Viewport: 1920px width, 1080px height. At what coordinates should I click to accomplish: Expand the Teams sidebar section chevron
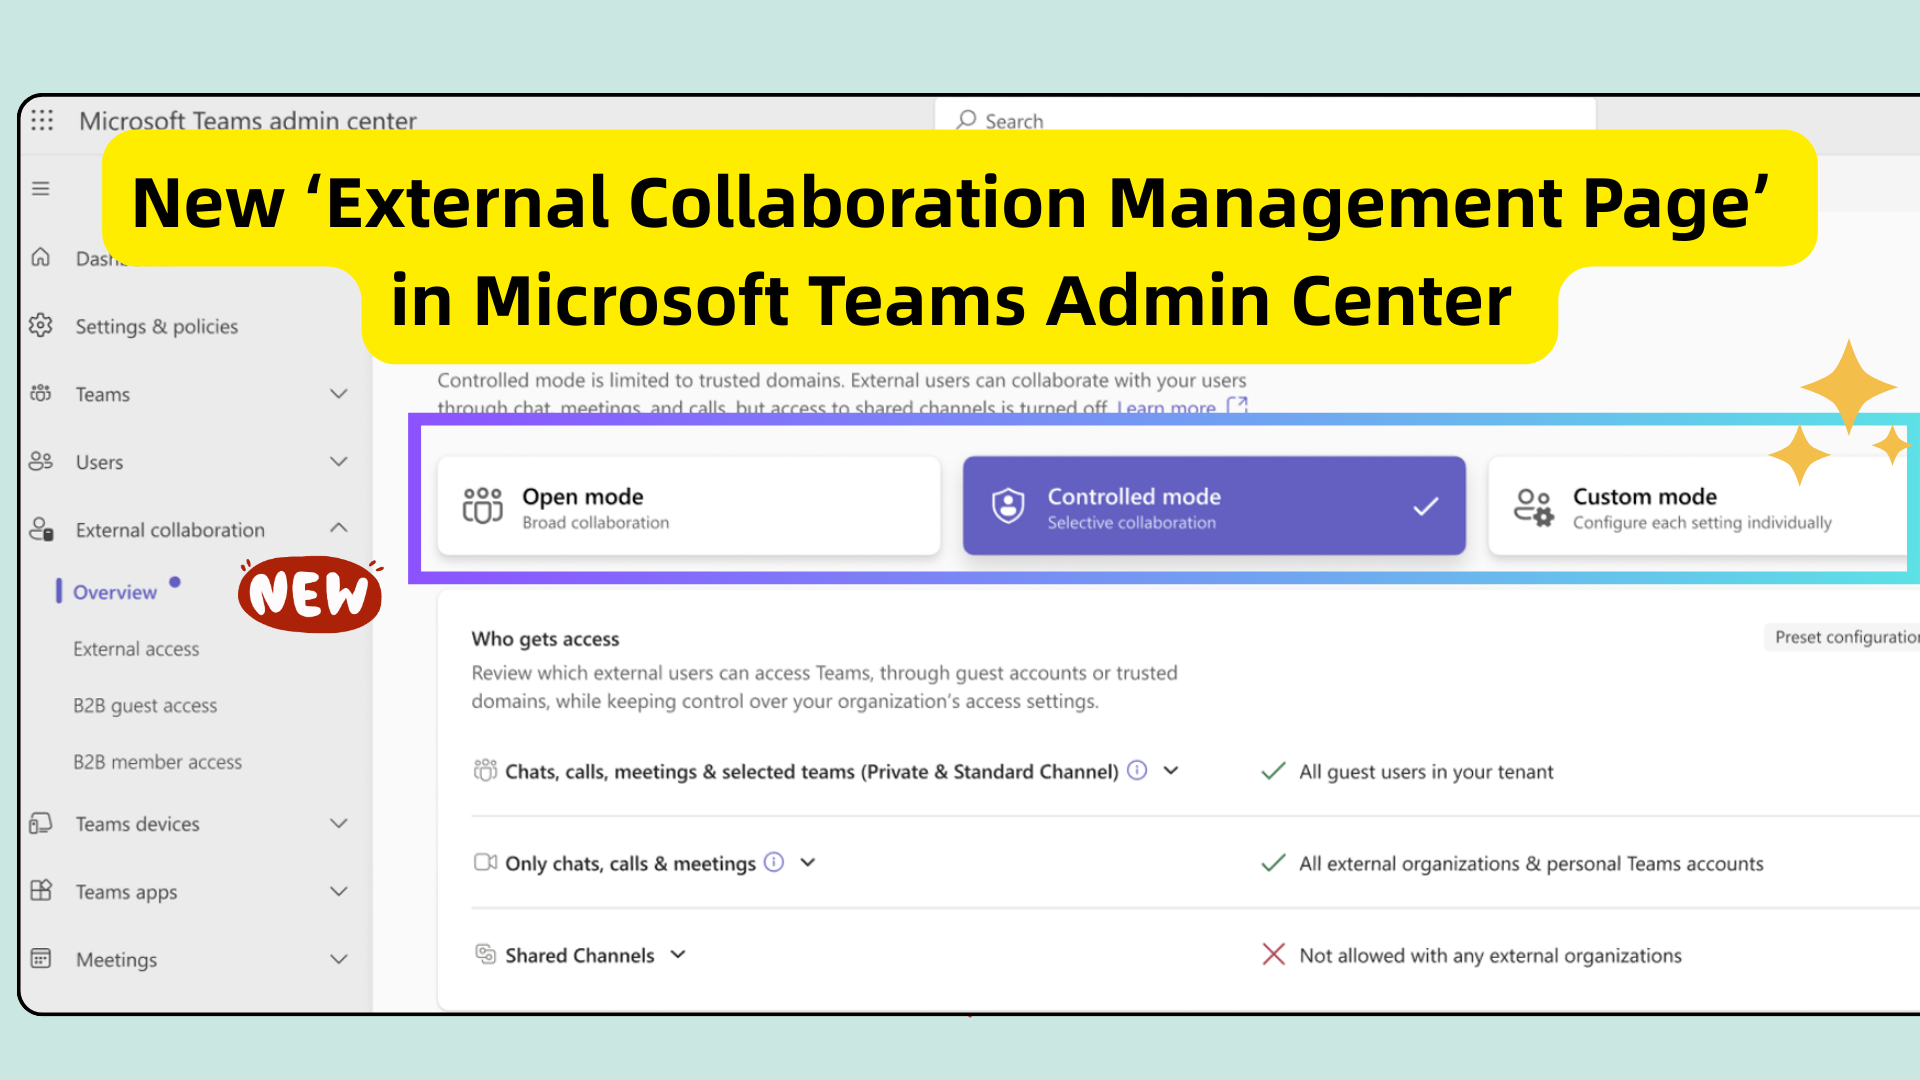339,393
